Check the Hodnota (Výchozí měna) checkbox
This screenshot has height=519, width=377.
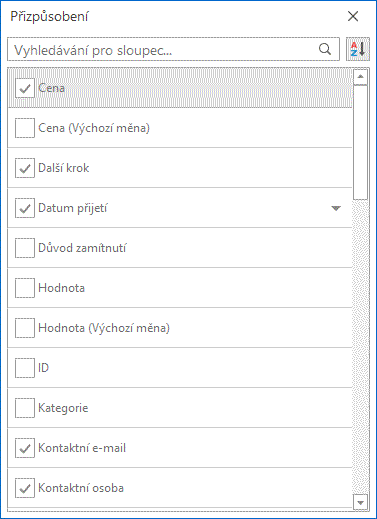tap(25, 328)
